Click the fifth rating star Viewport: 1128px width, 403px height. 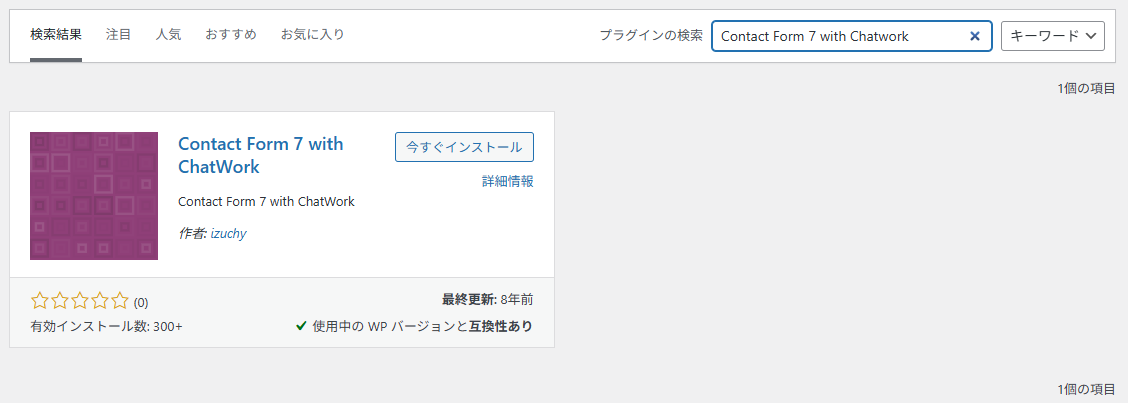(x=120, y=300)
